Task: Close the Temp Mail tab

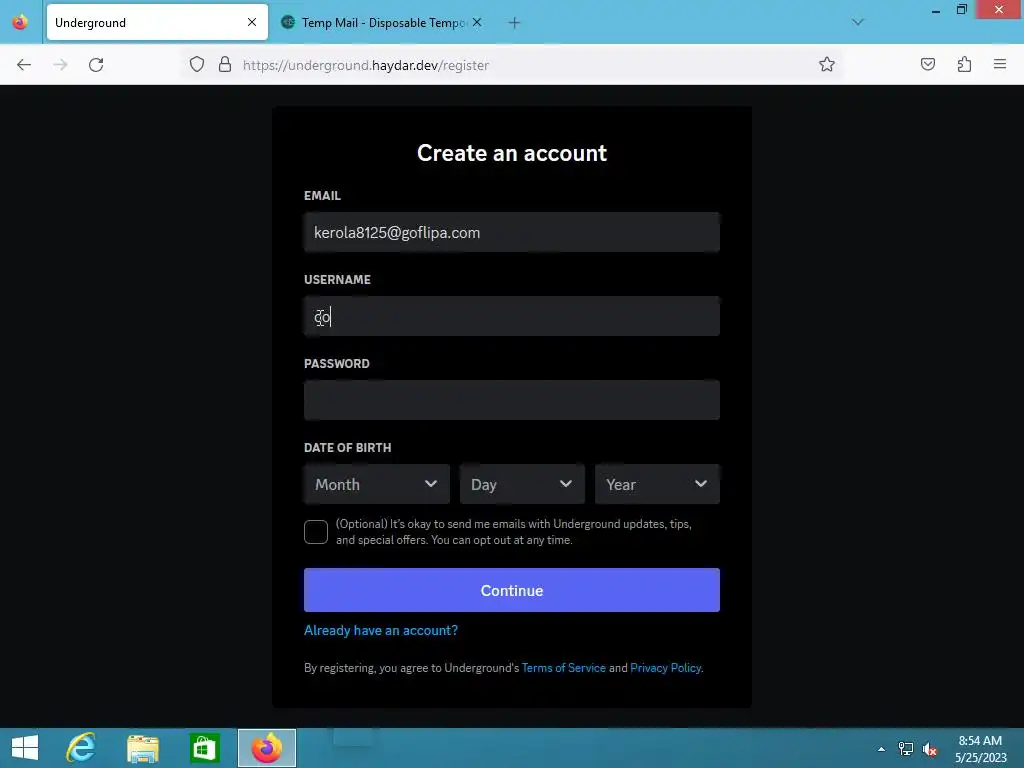Action: (477, 22)
